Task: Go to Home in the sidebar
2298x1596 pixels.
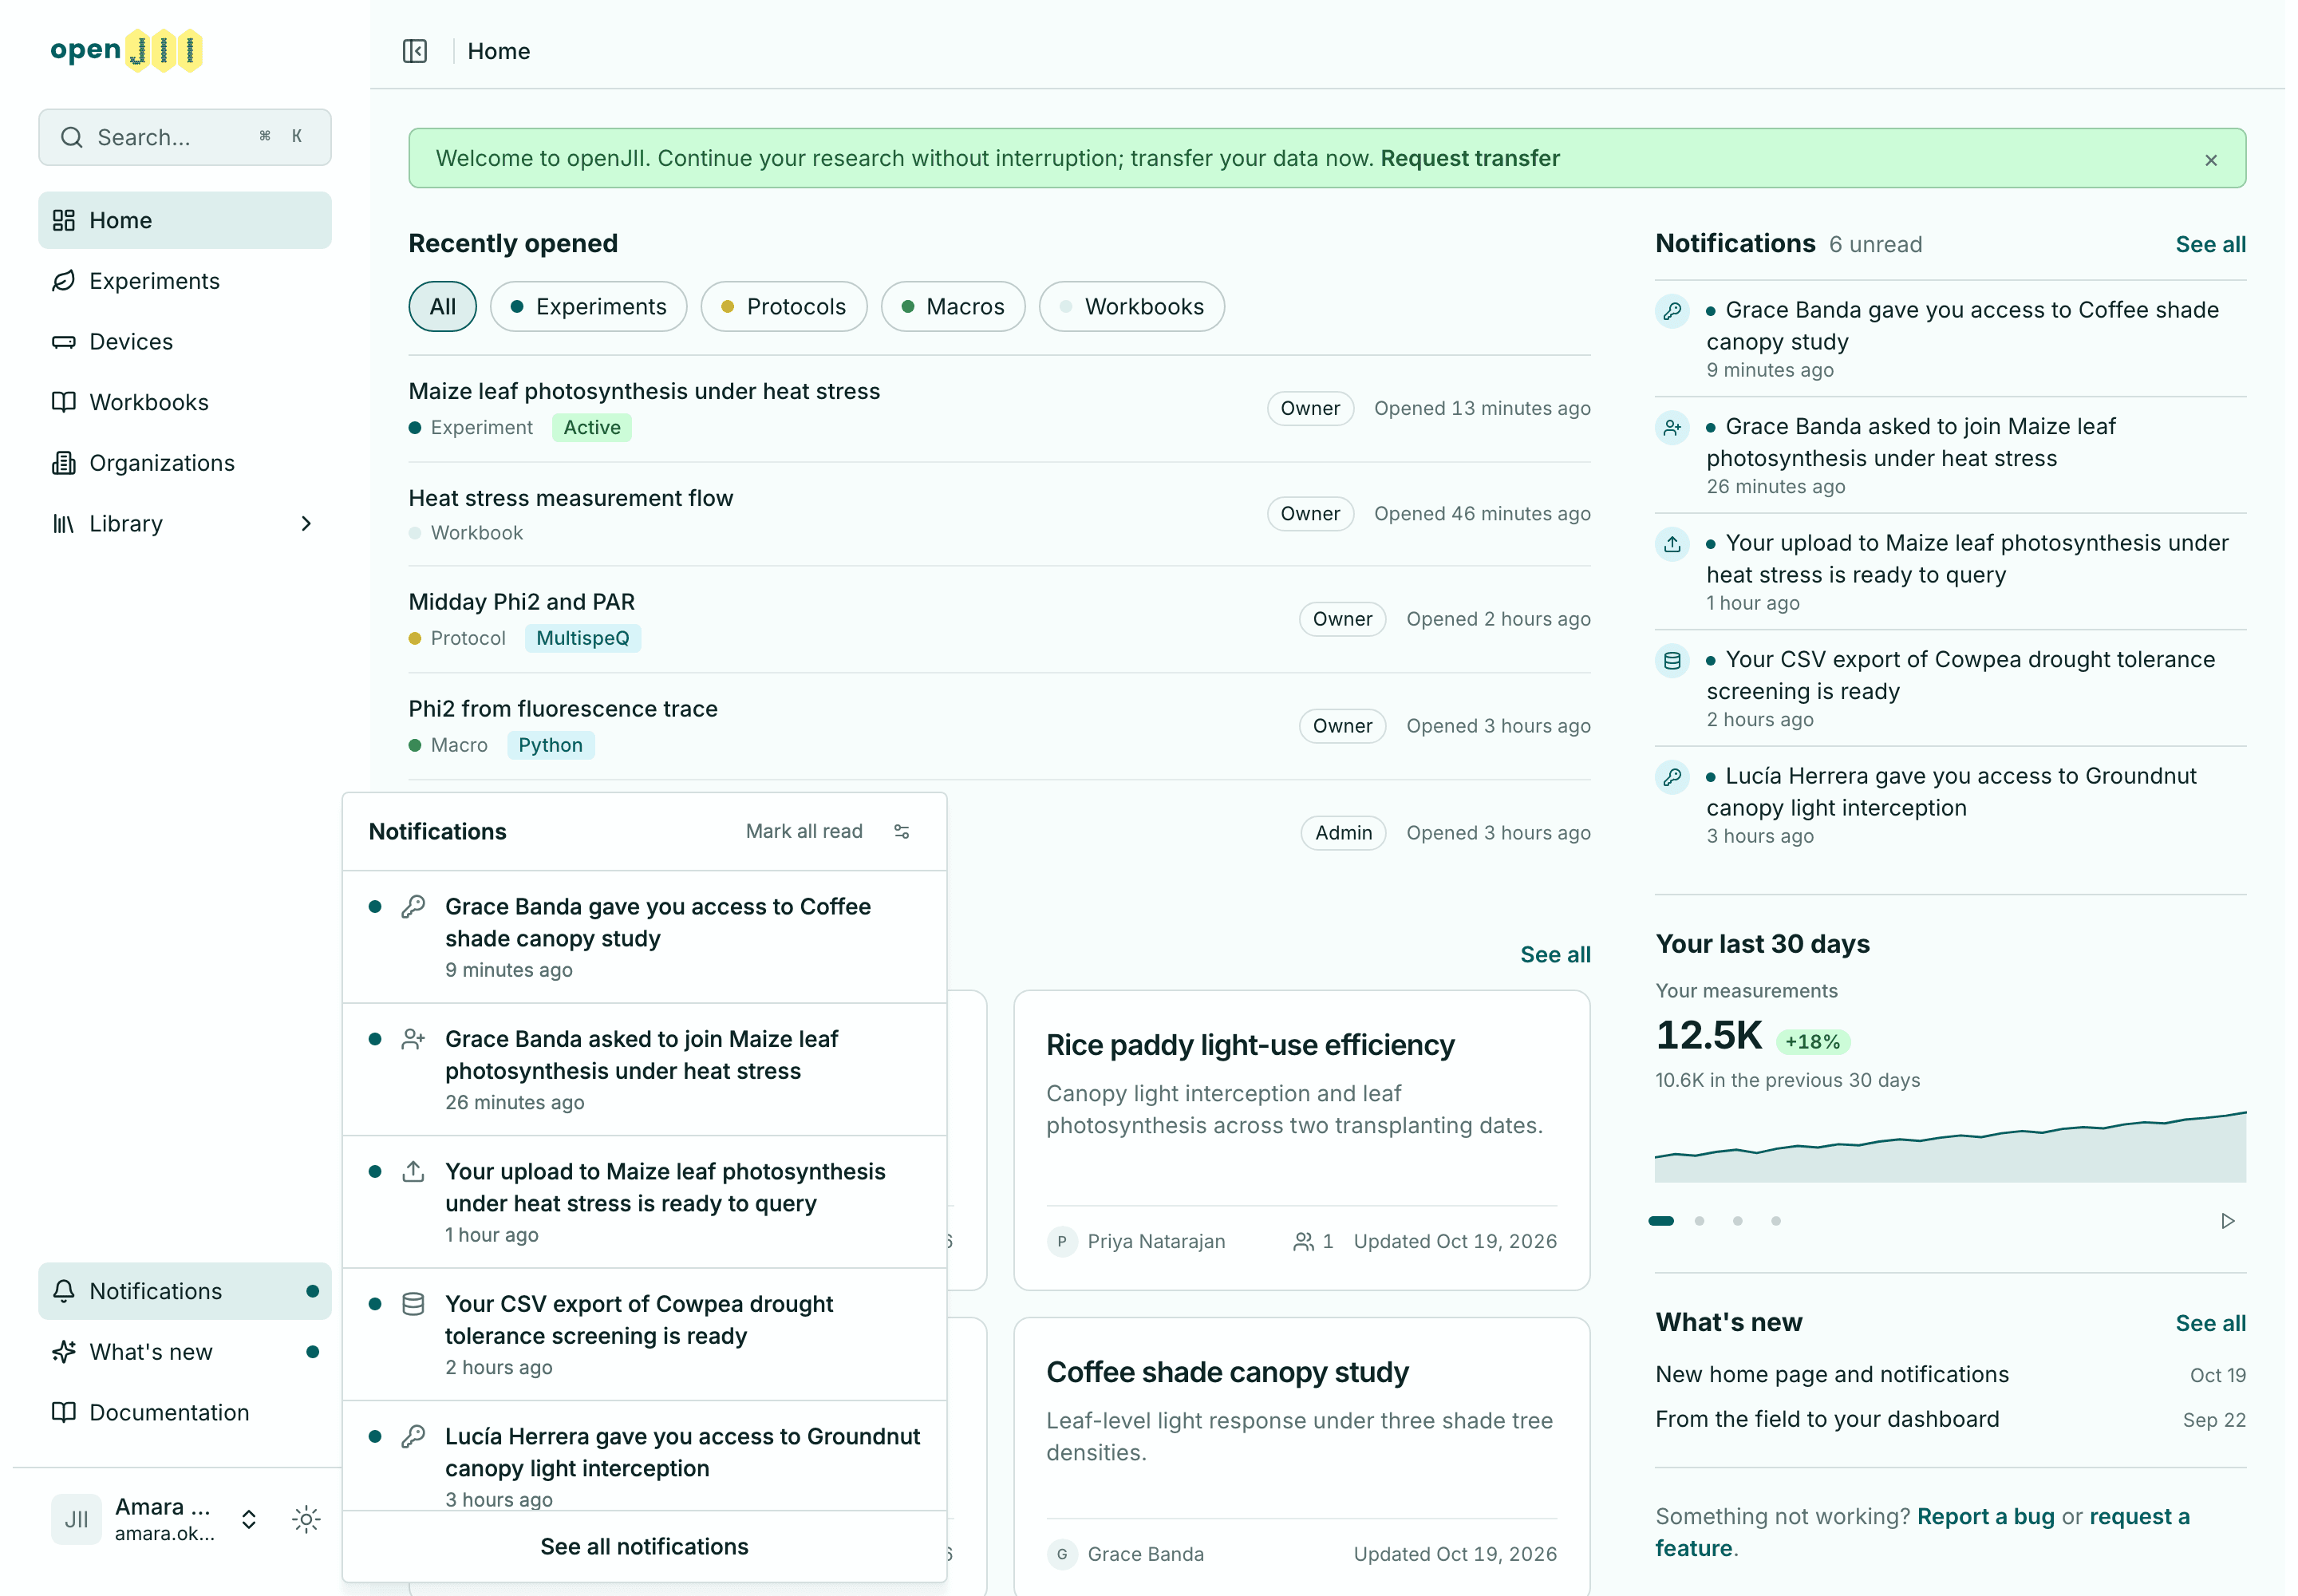Action: pos(185,220)
